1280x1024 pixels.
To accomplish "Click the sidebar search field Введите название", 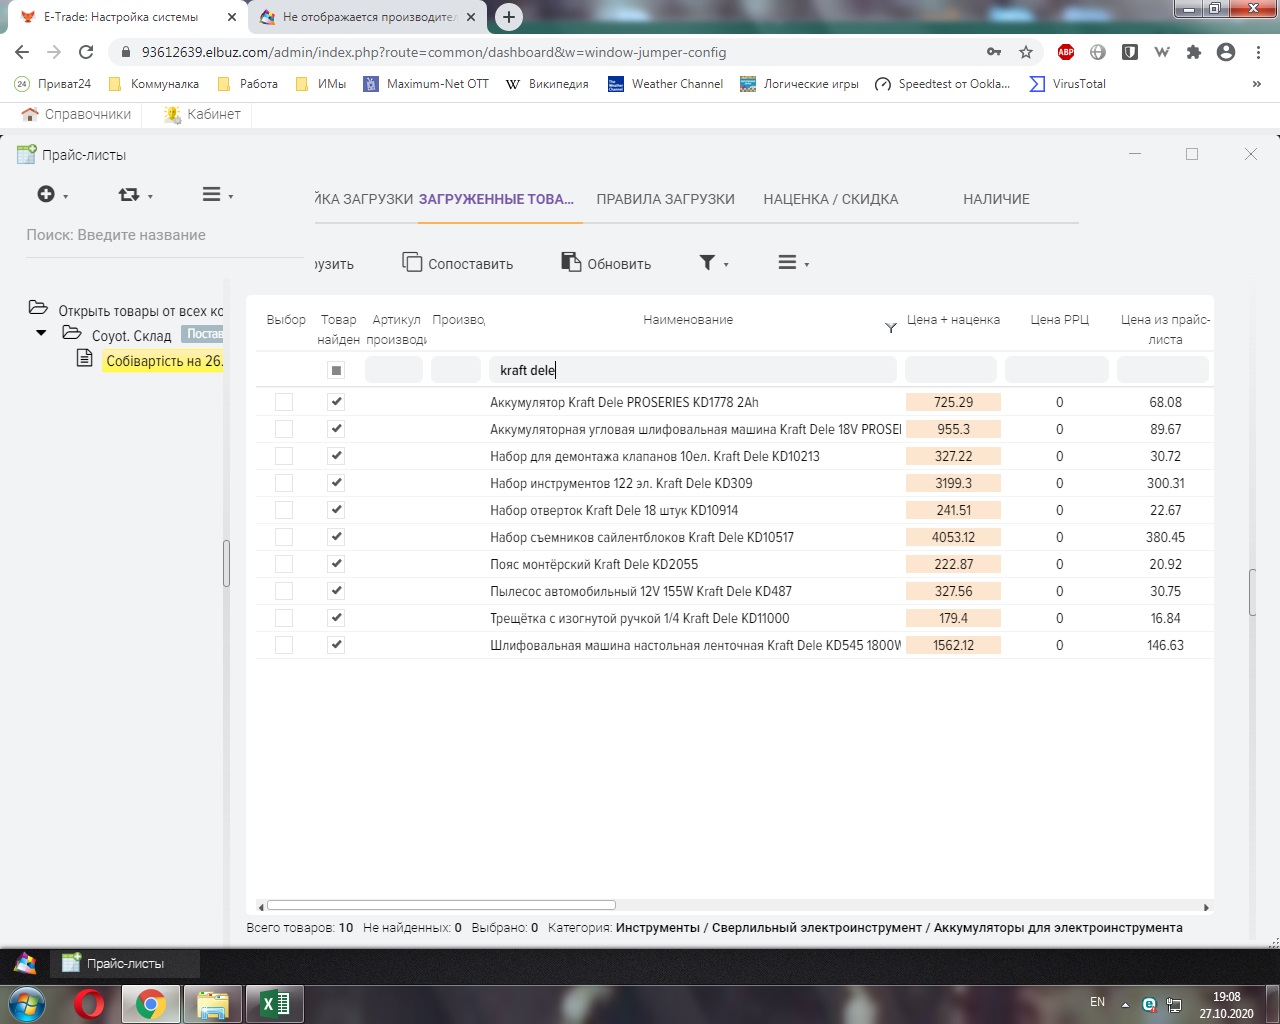I will coord(164,235).
